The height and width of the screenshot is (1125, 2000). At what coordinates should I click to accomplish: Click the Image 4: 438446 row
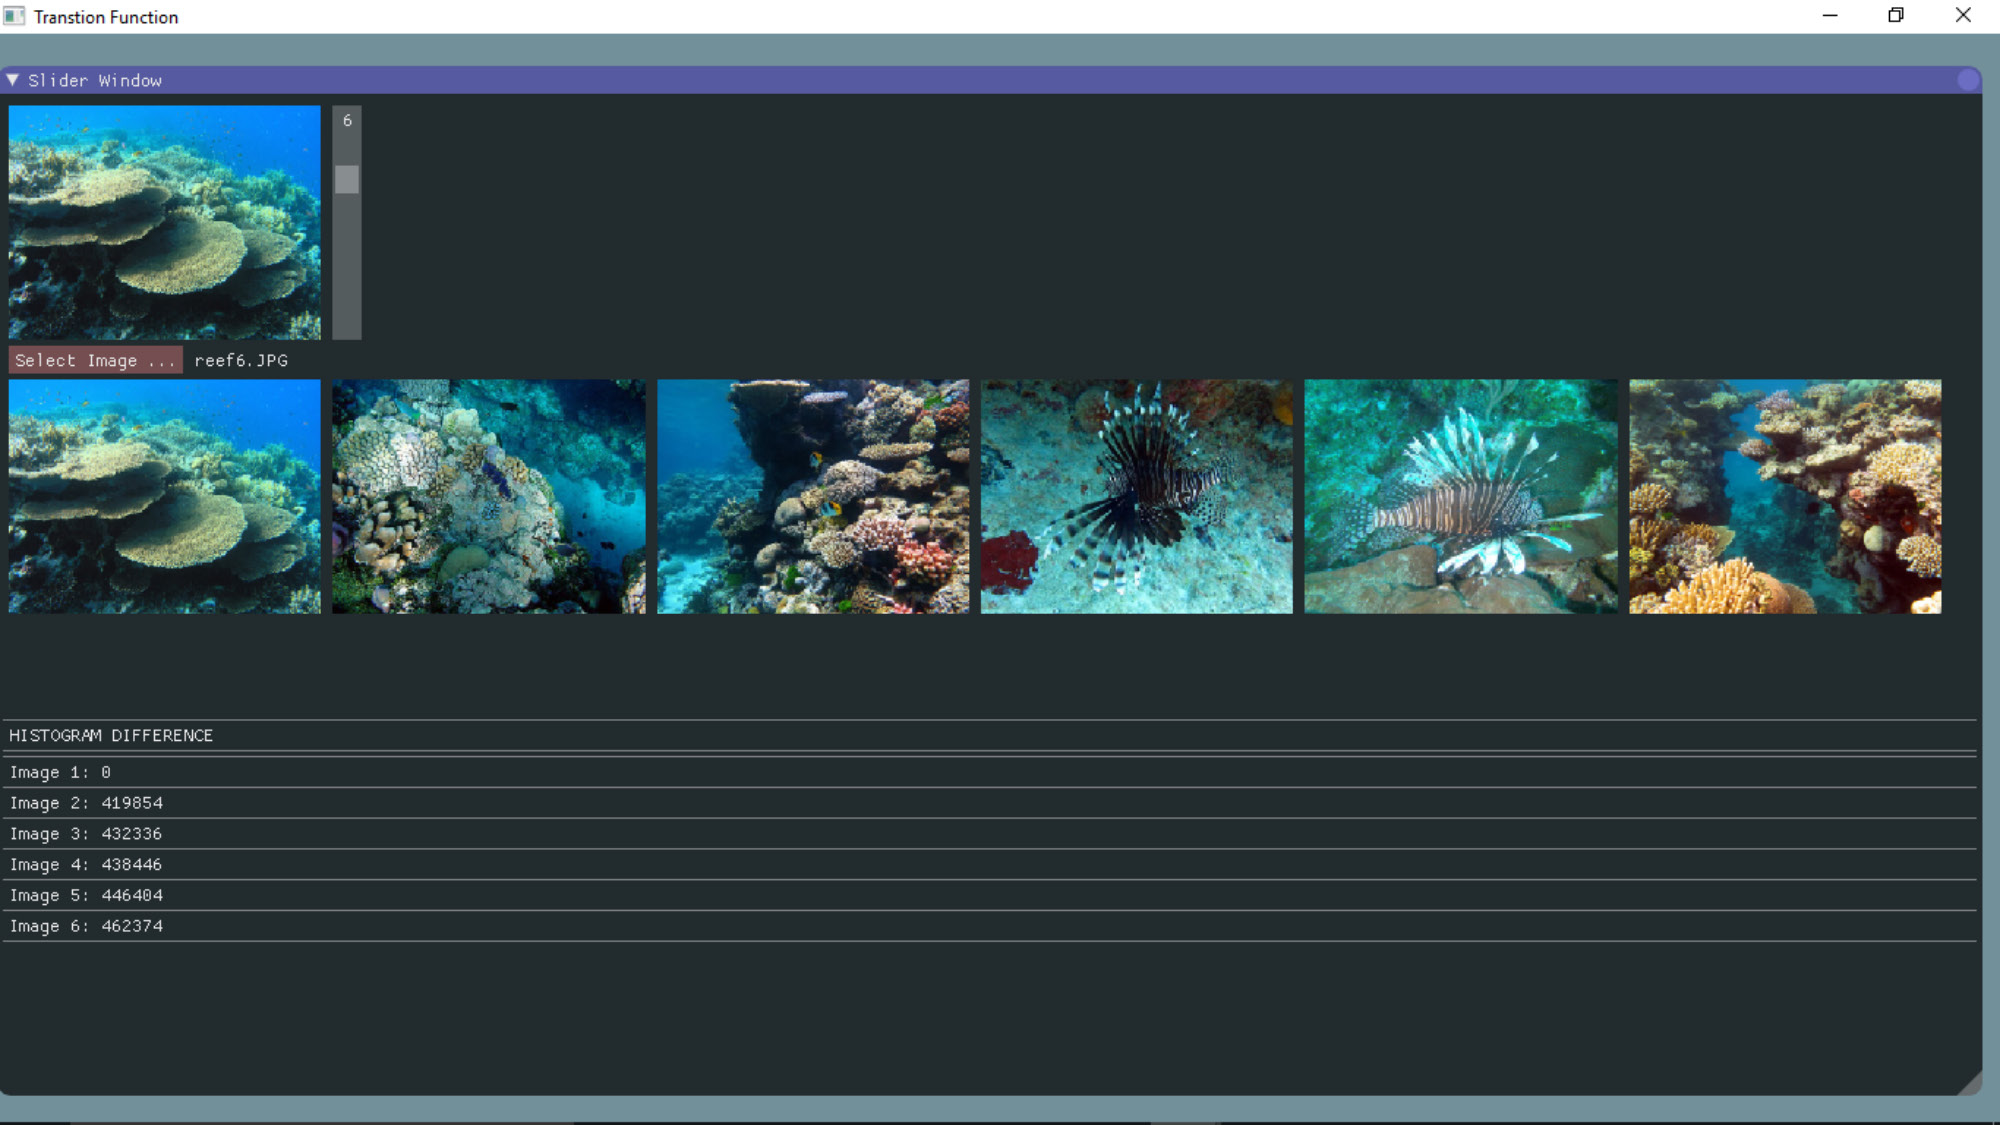(86, 865)
